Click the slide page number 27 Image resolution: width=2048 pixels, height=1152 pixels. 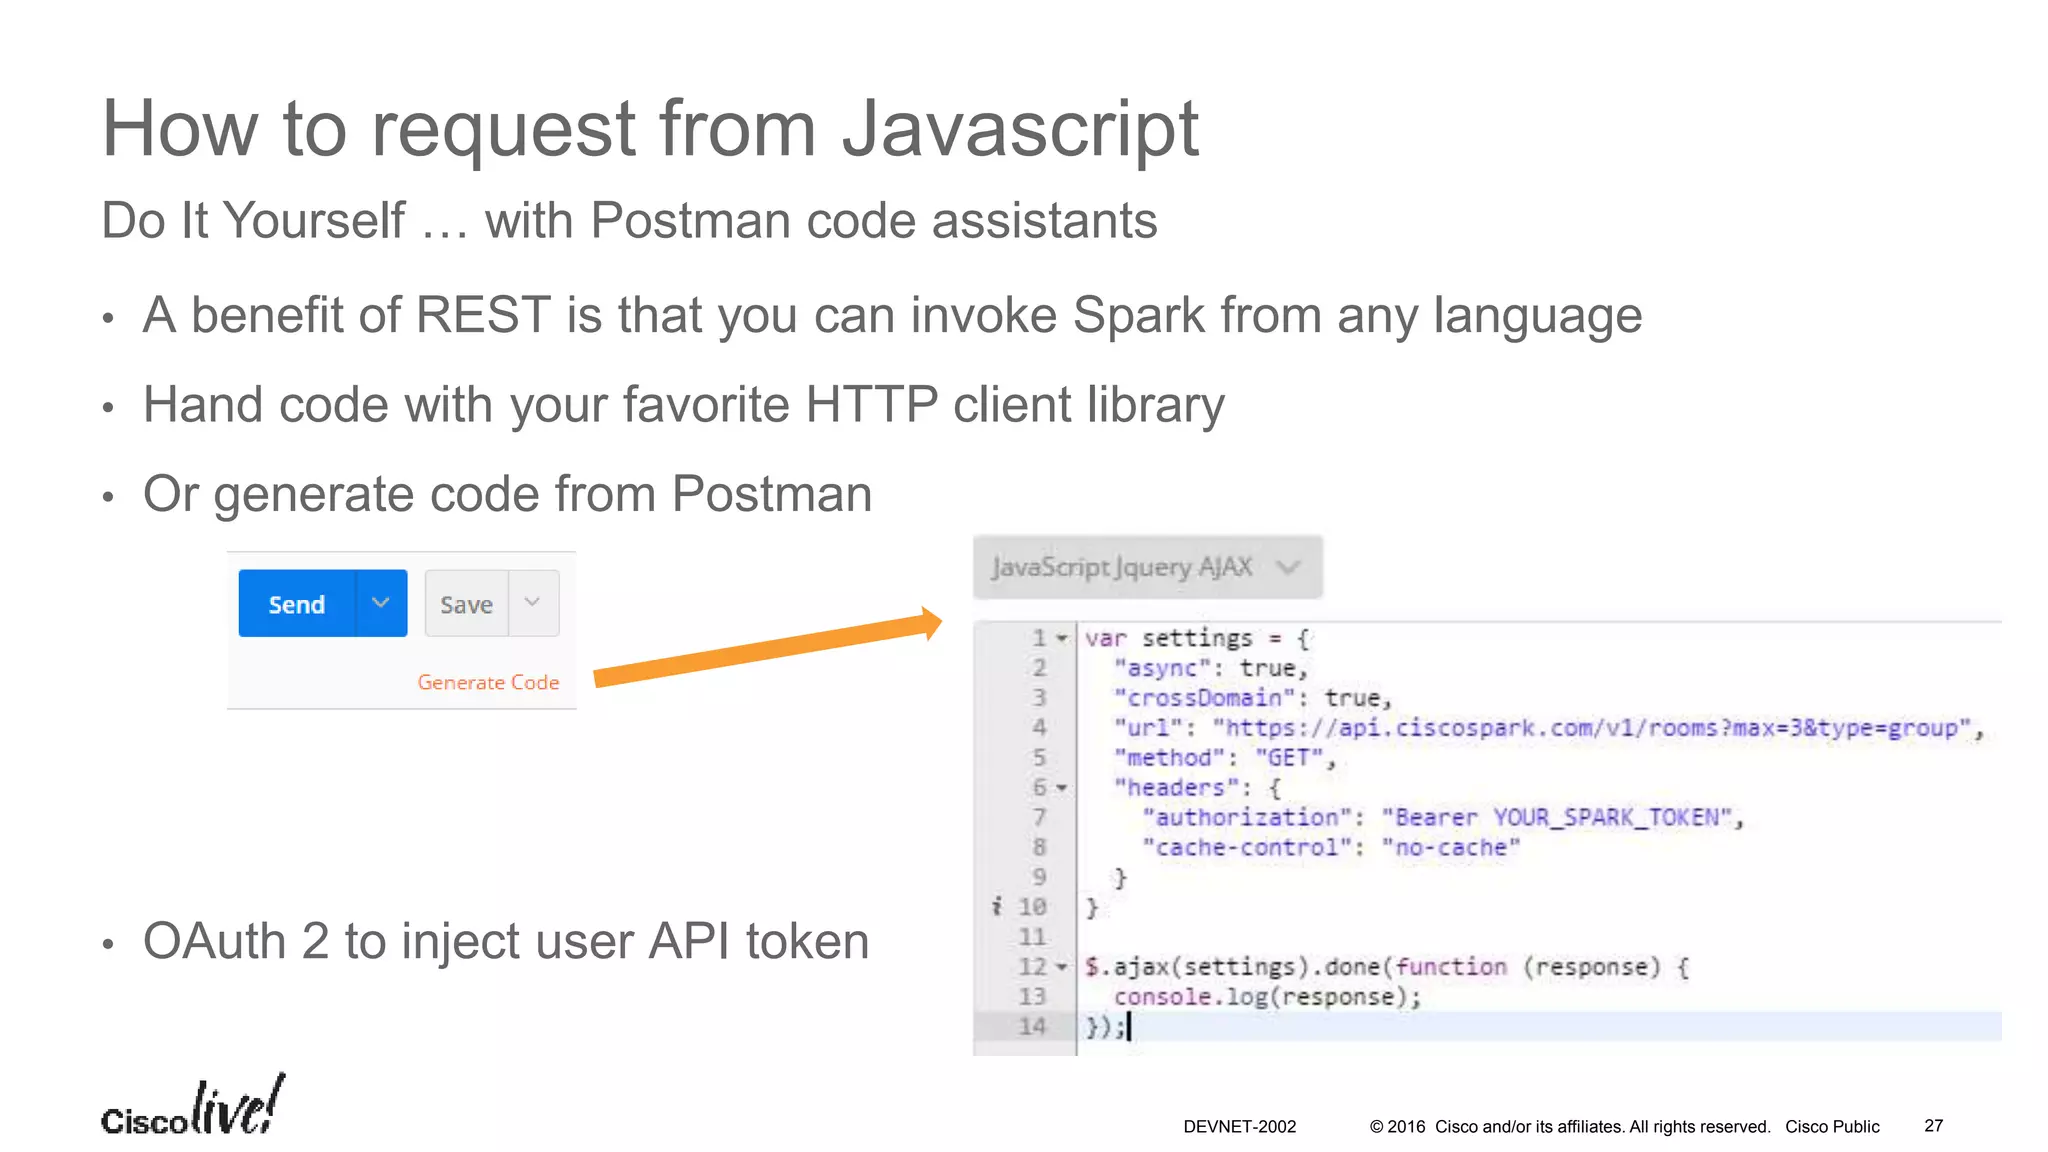[x=1933, y=1126]
